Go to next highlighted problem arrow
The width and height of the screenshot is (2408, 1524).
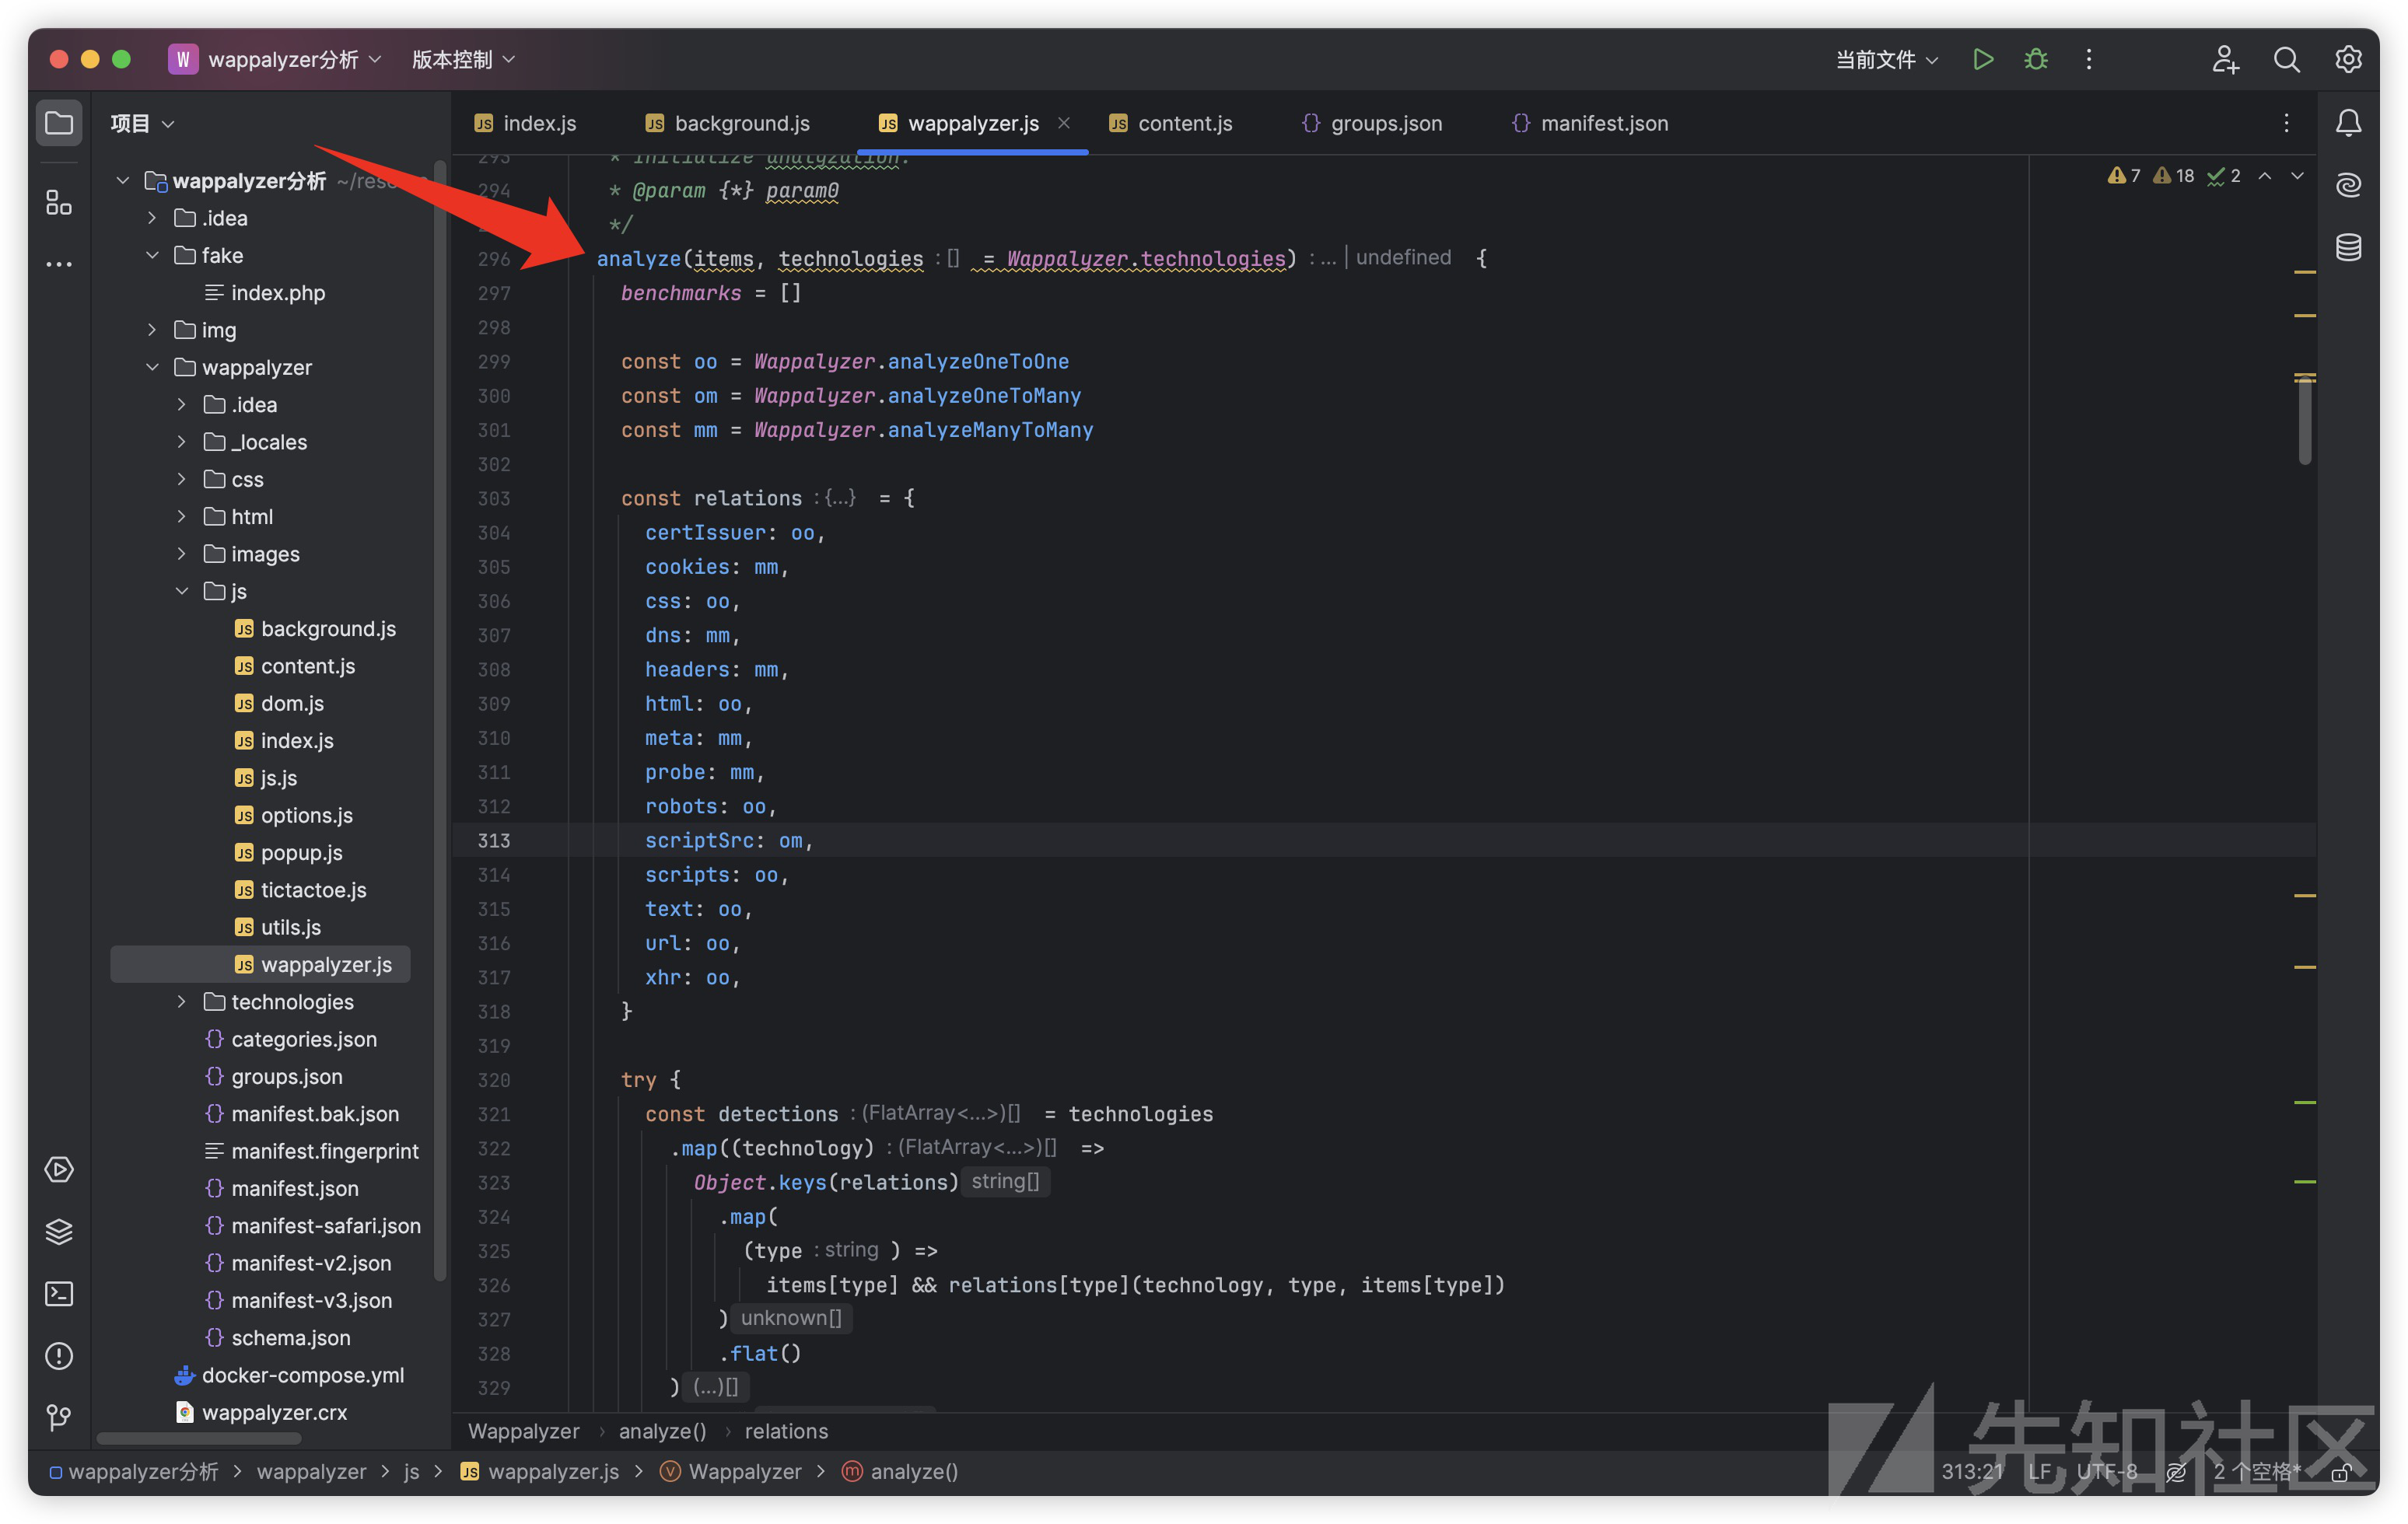pos(2297,176)
